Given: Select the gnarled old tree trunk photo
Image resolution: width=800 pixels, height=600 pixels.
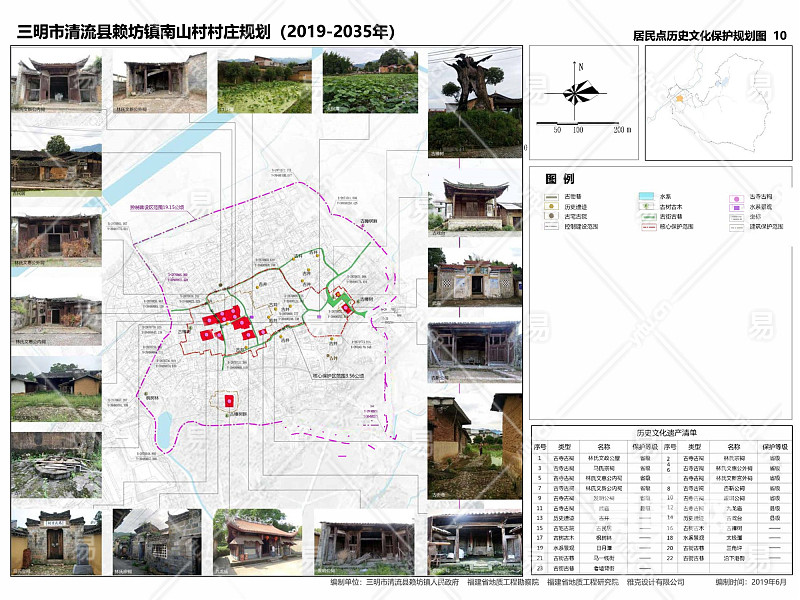Looking at the screenshot, I should click(475, 103).
